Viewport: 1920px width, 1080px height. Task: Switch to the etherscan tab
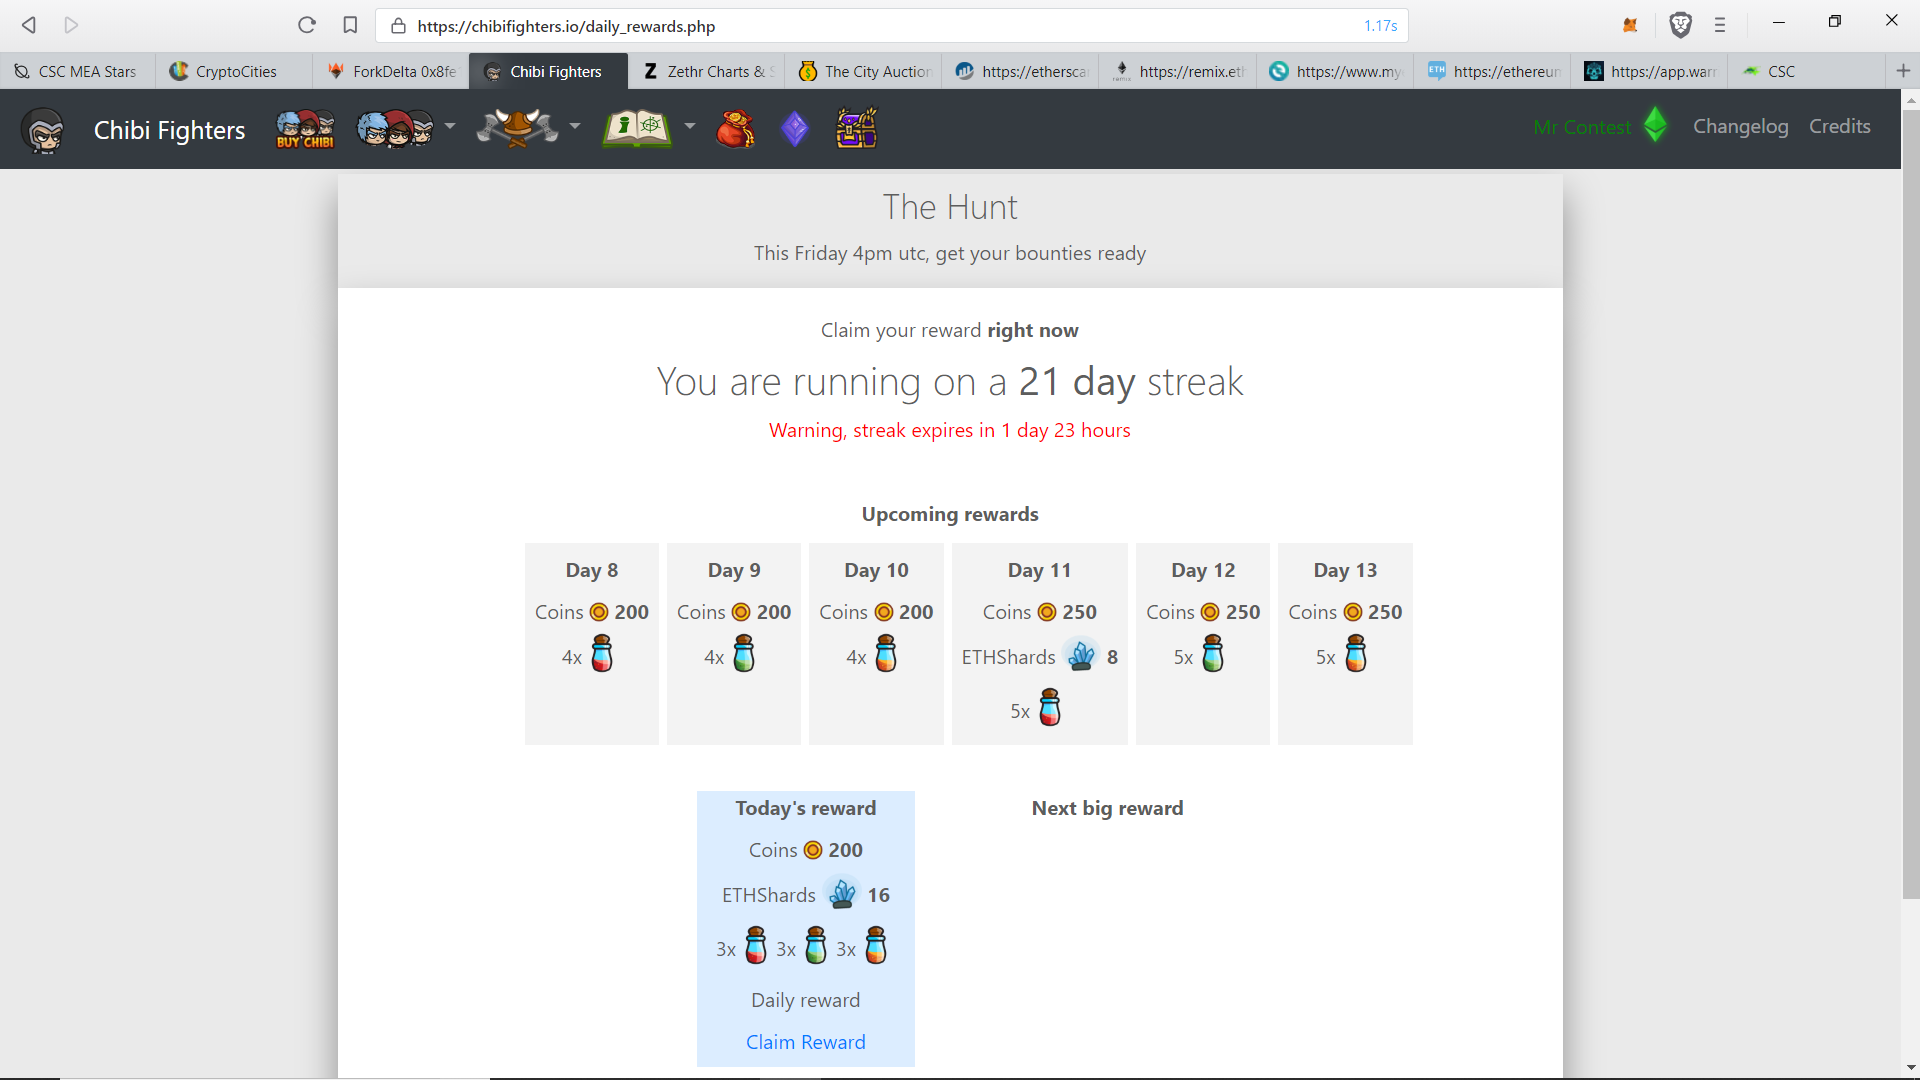[1021, 71]
